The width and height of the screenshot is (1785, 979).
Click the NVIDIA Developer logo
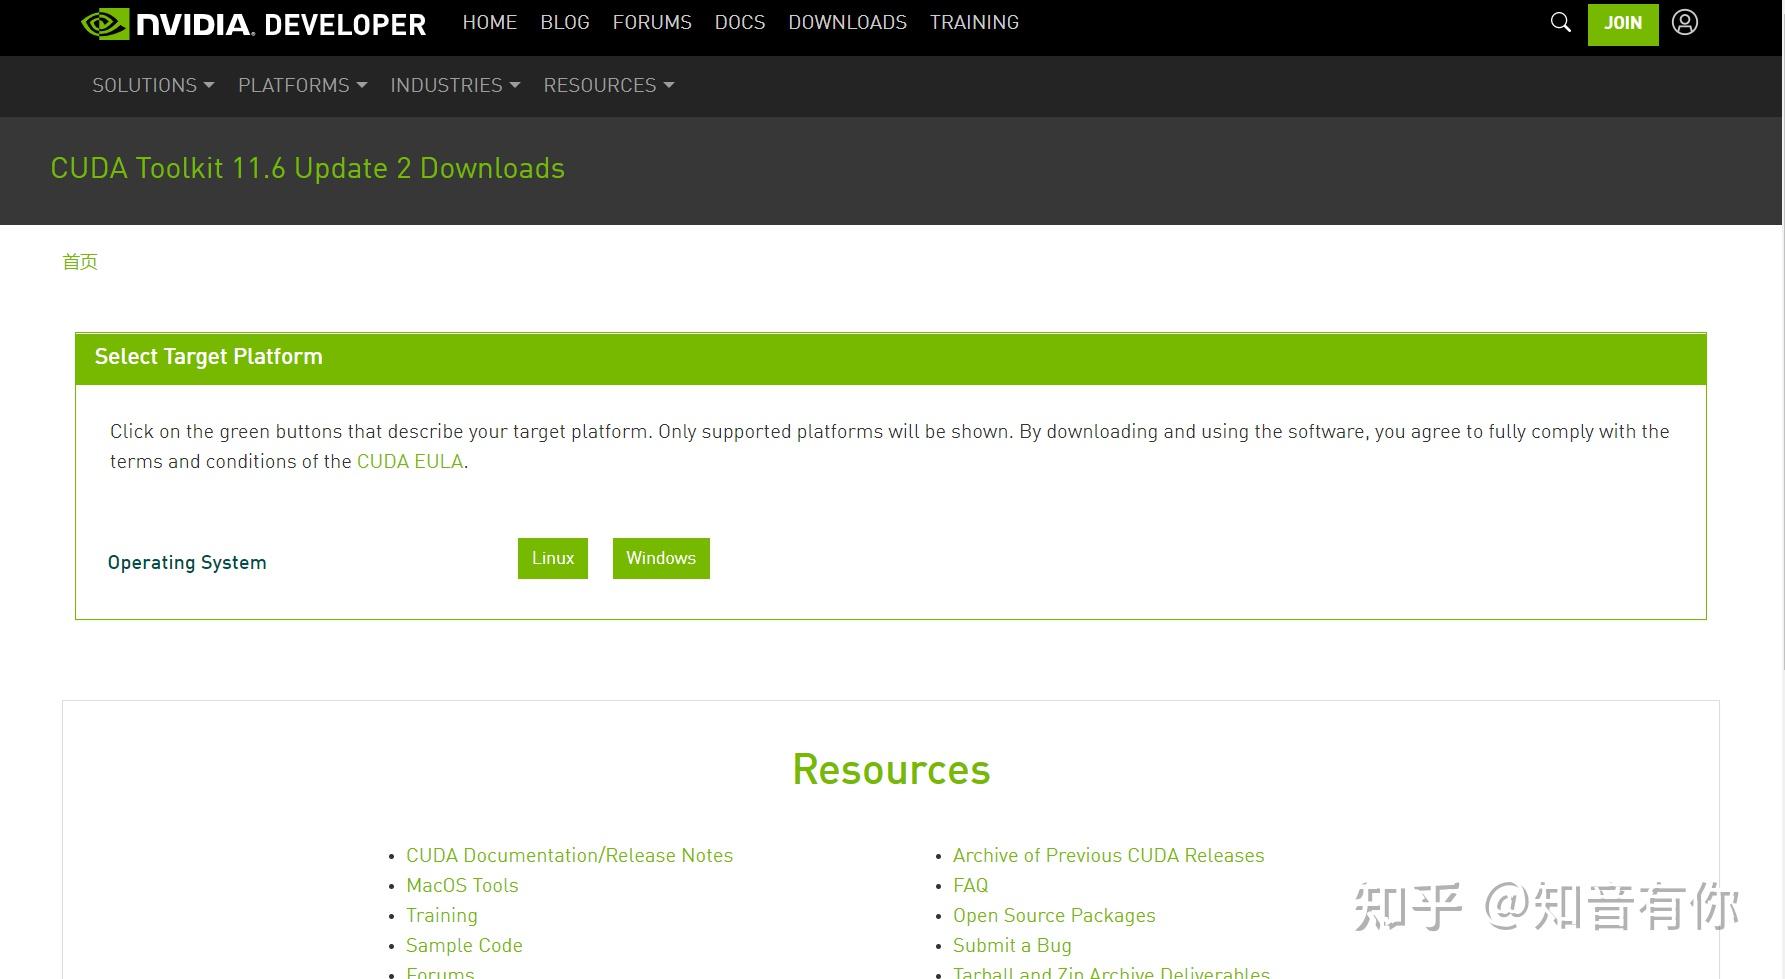coord(253,23)
